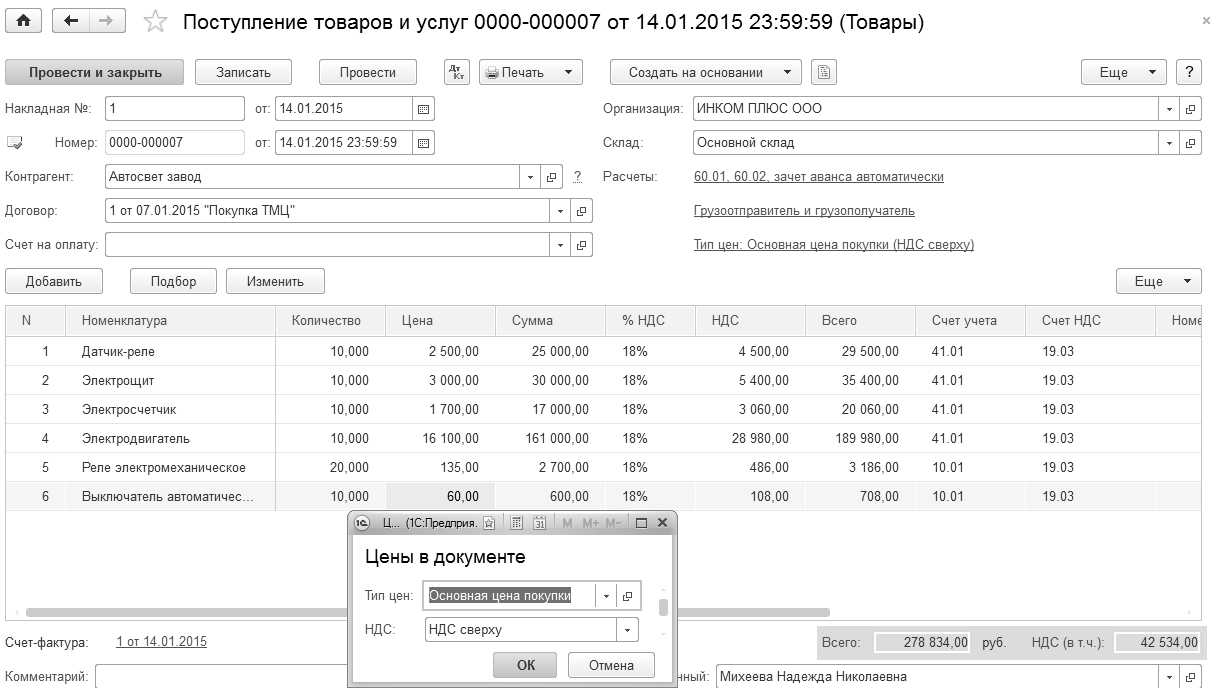1222x688 pixels.
Task: Click the Счет учета column header
Action: click(x=970, y=321)
